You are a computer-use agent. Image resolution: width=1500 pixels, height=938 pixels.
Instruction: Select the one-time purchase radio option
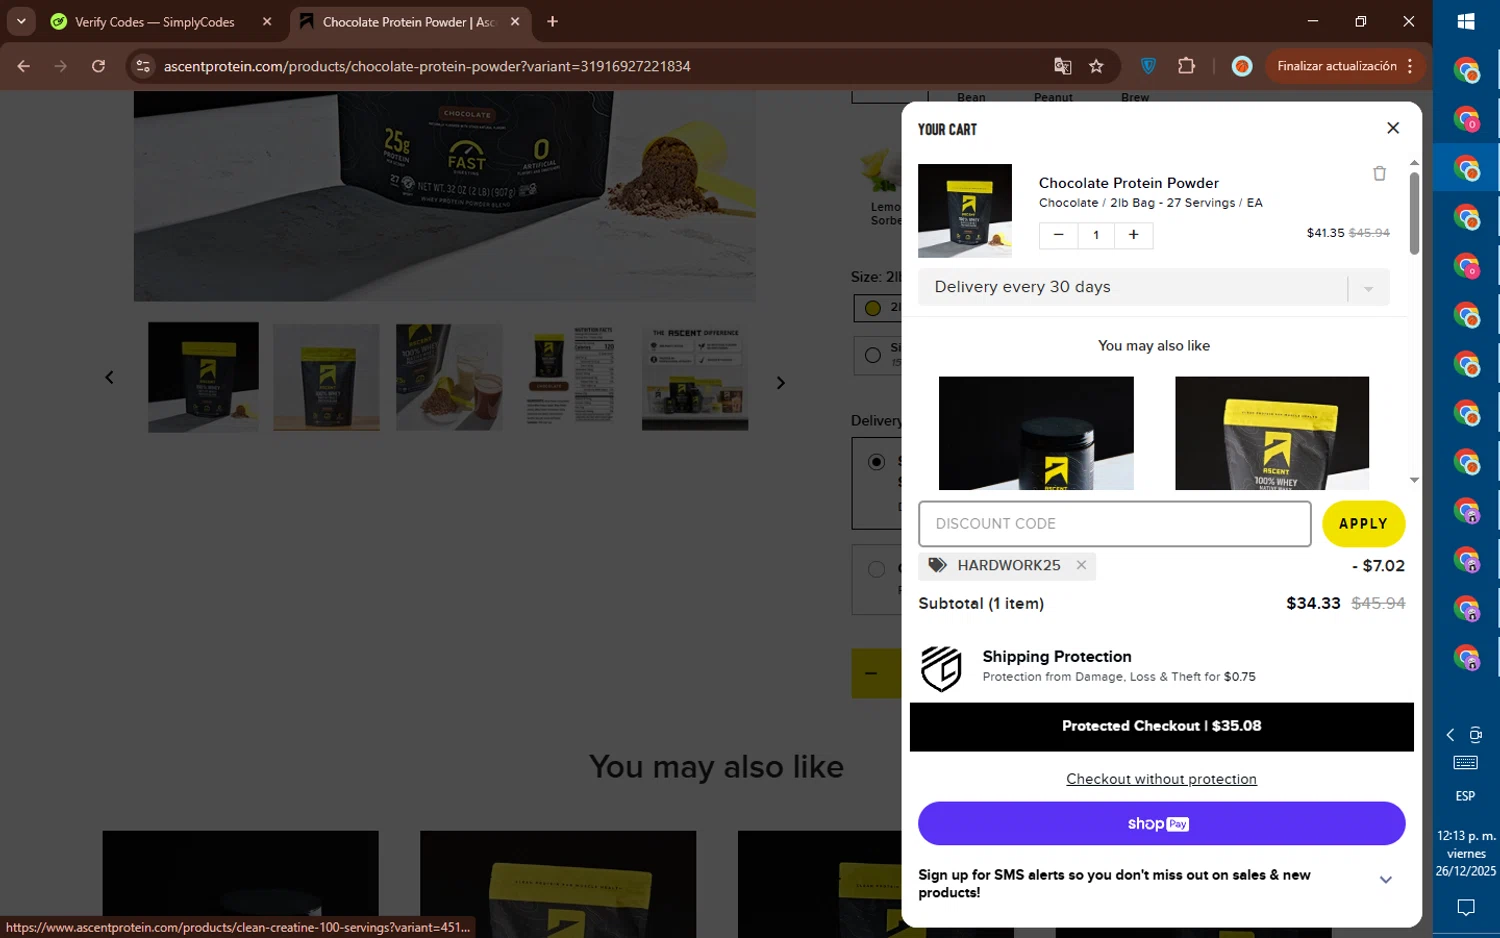[876, 569]
